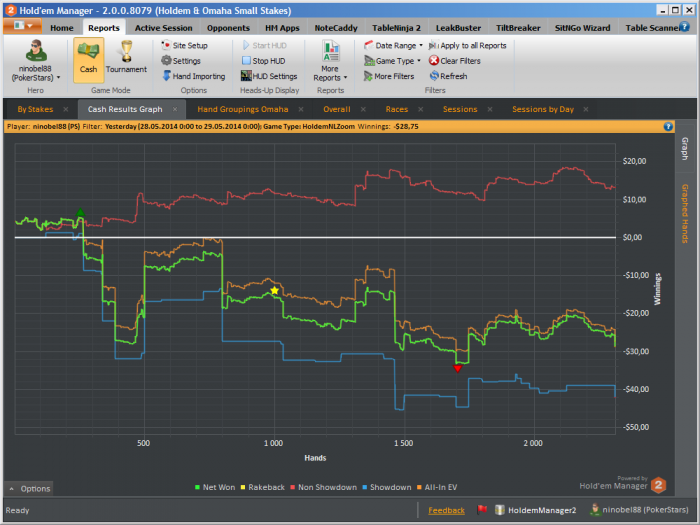Click the red flag status icon
Screen dimensions: 700x525
click(x=482, y=509)
